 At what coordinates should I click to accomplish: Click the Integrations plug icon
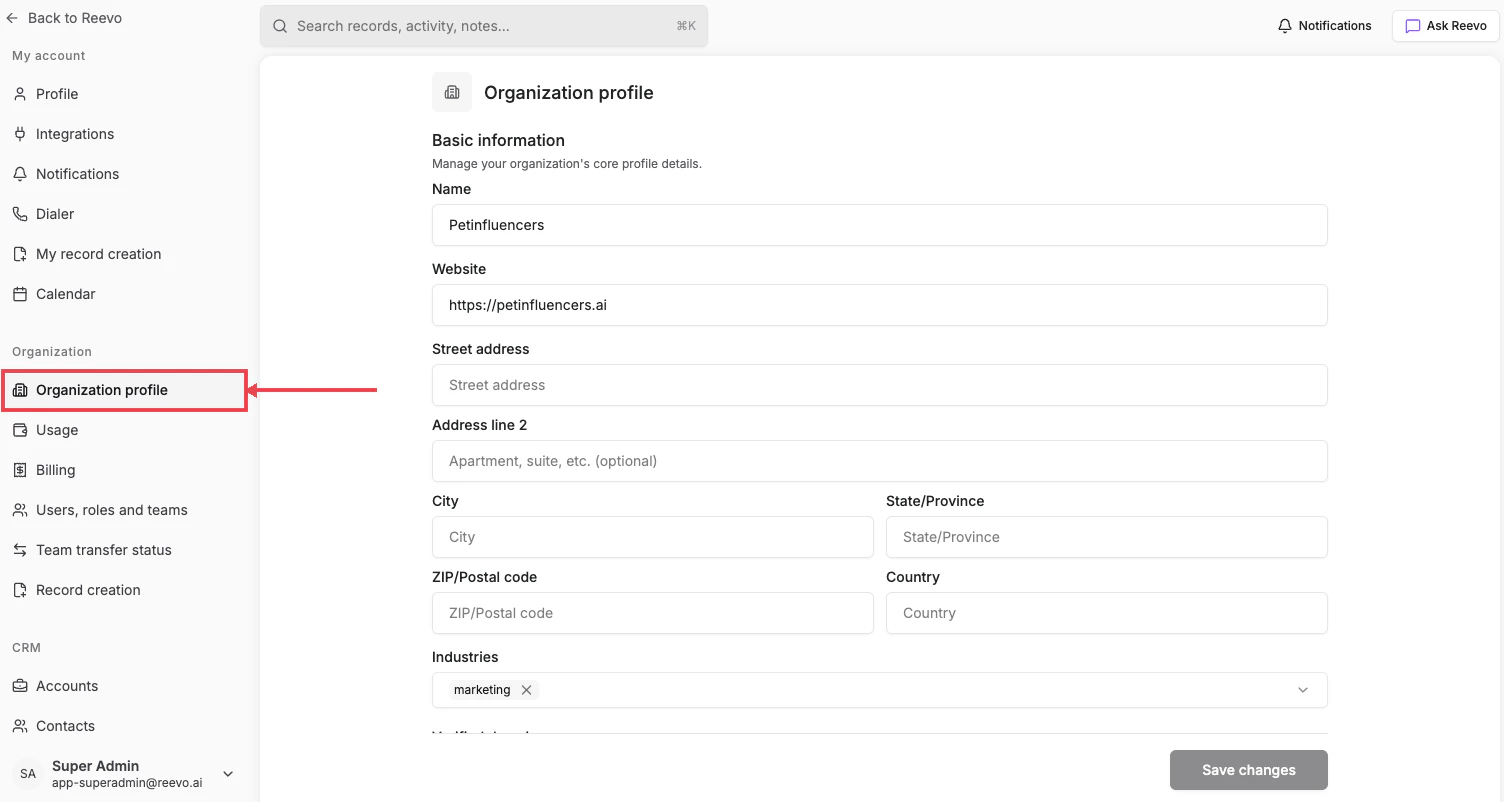pyautogui.click(x=20, y=134)
